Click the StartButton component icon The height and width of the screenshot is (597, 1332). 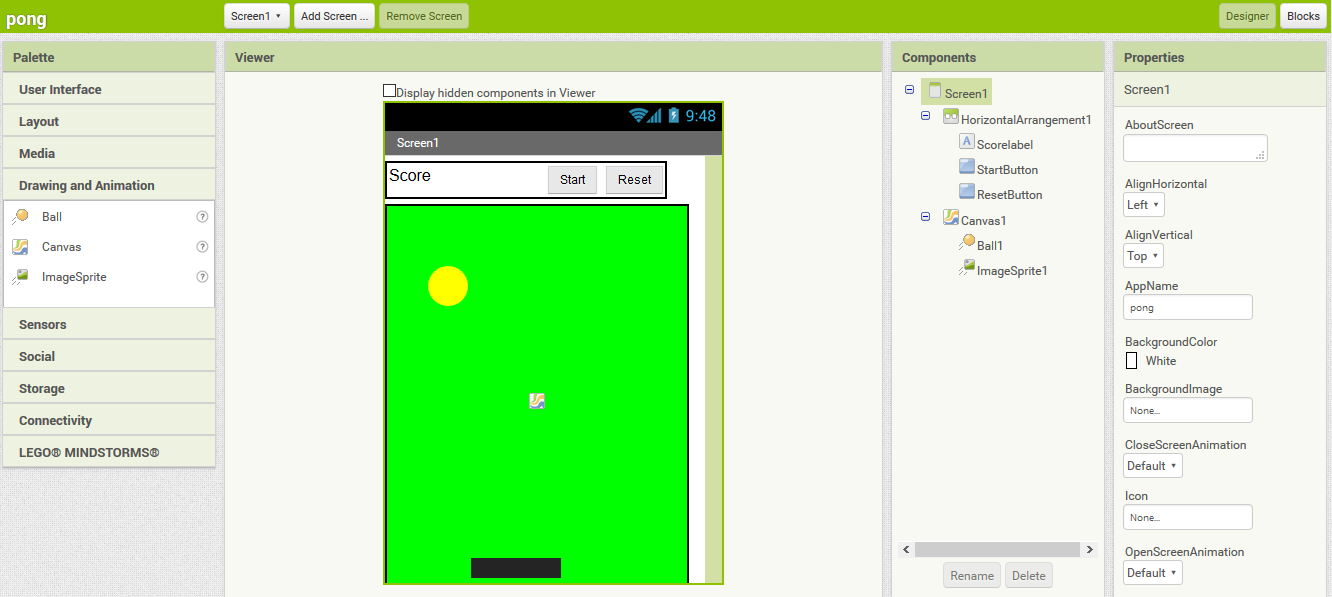pyautogui.click(x=967, y=167)
